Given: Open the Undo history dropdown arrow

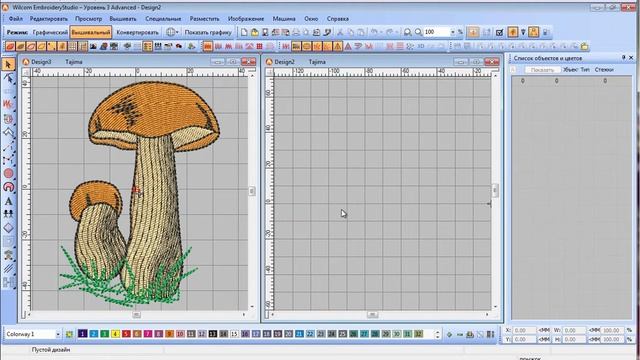Looking at the screenshot, I should [x=381, y=32].
